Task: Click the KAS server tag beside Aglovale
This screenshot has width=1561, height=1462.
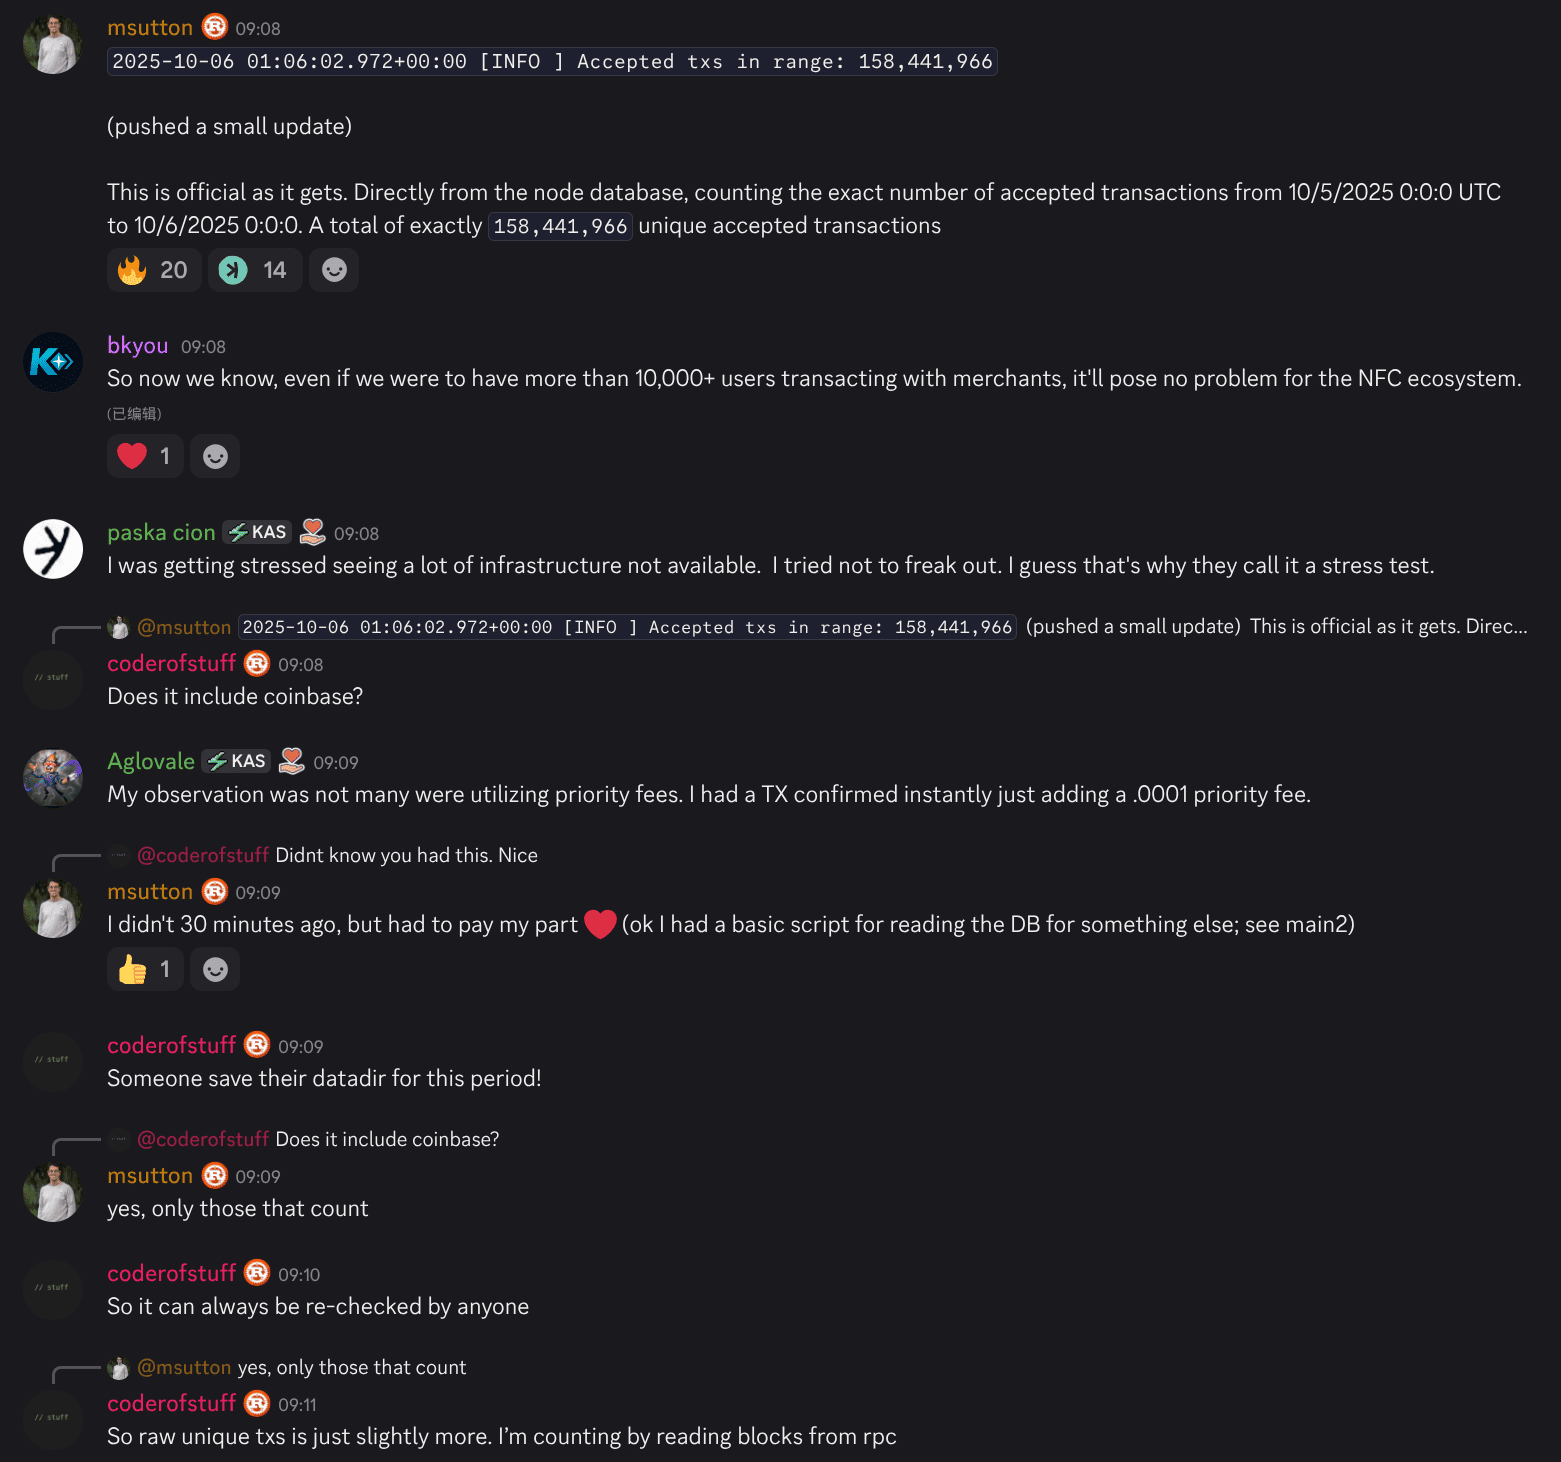Action: (x=237, y=761)
